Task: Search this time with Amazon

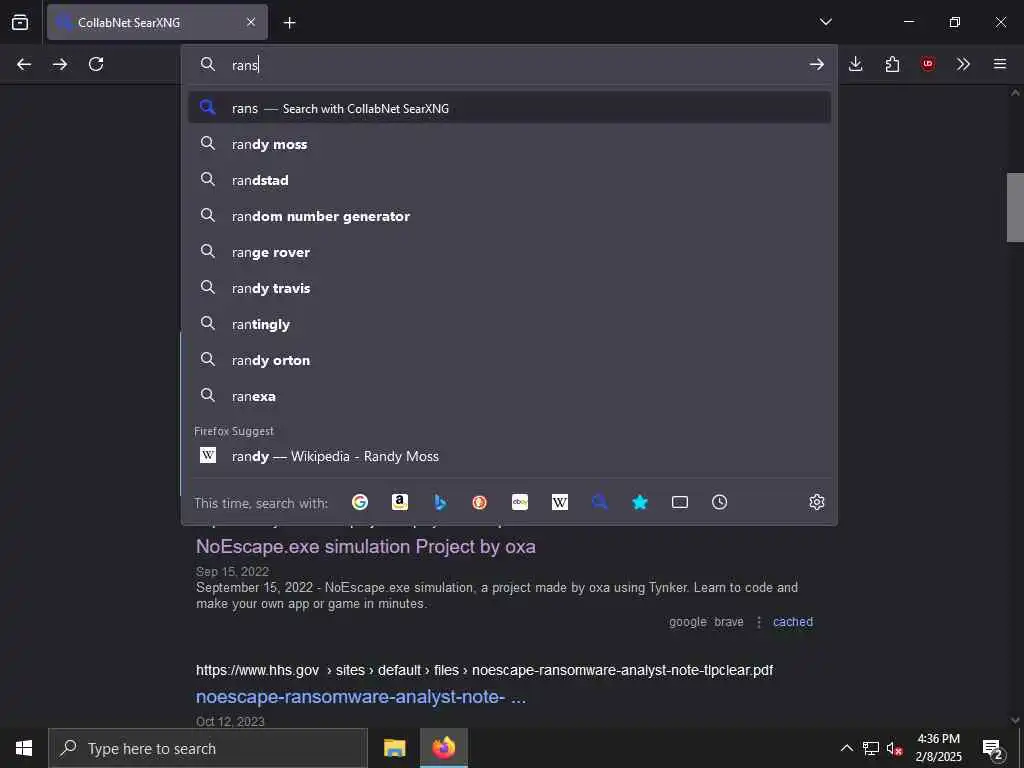Action: point(400,502)
